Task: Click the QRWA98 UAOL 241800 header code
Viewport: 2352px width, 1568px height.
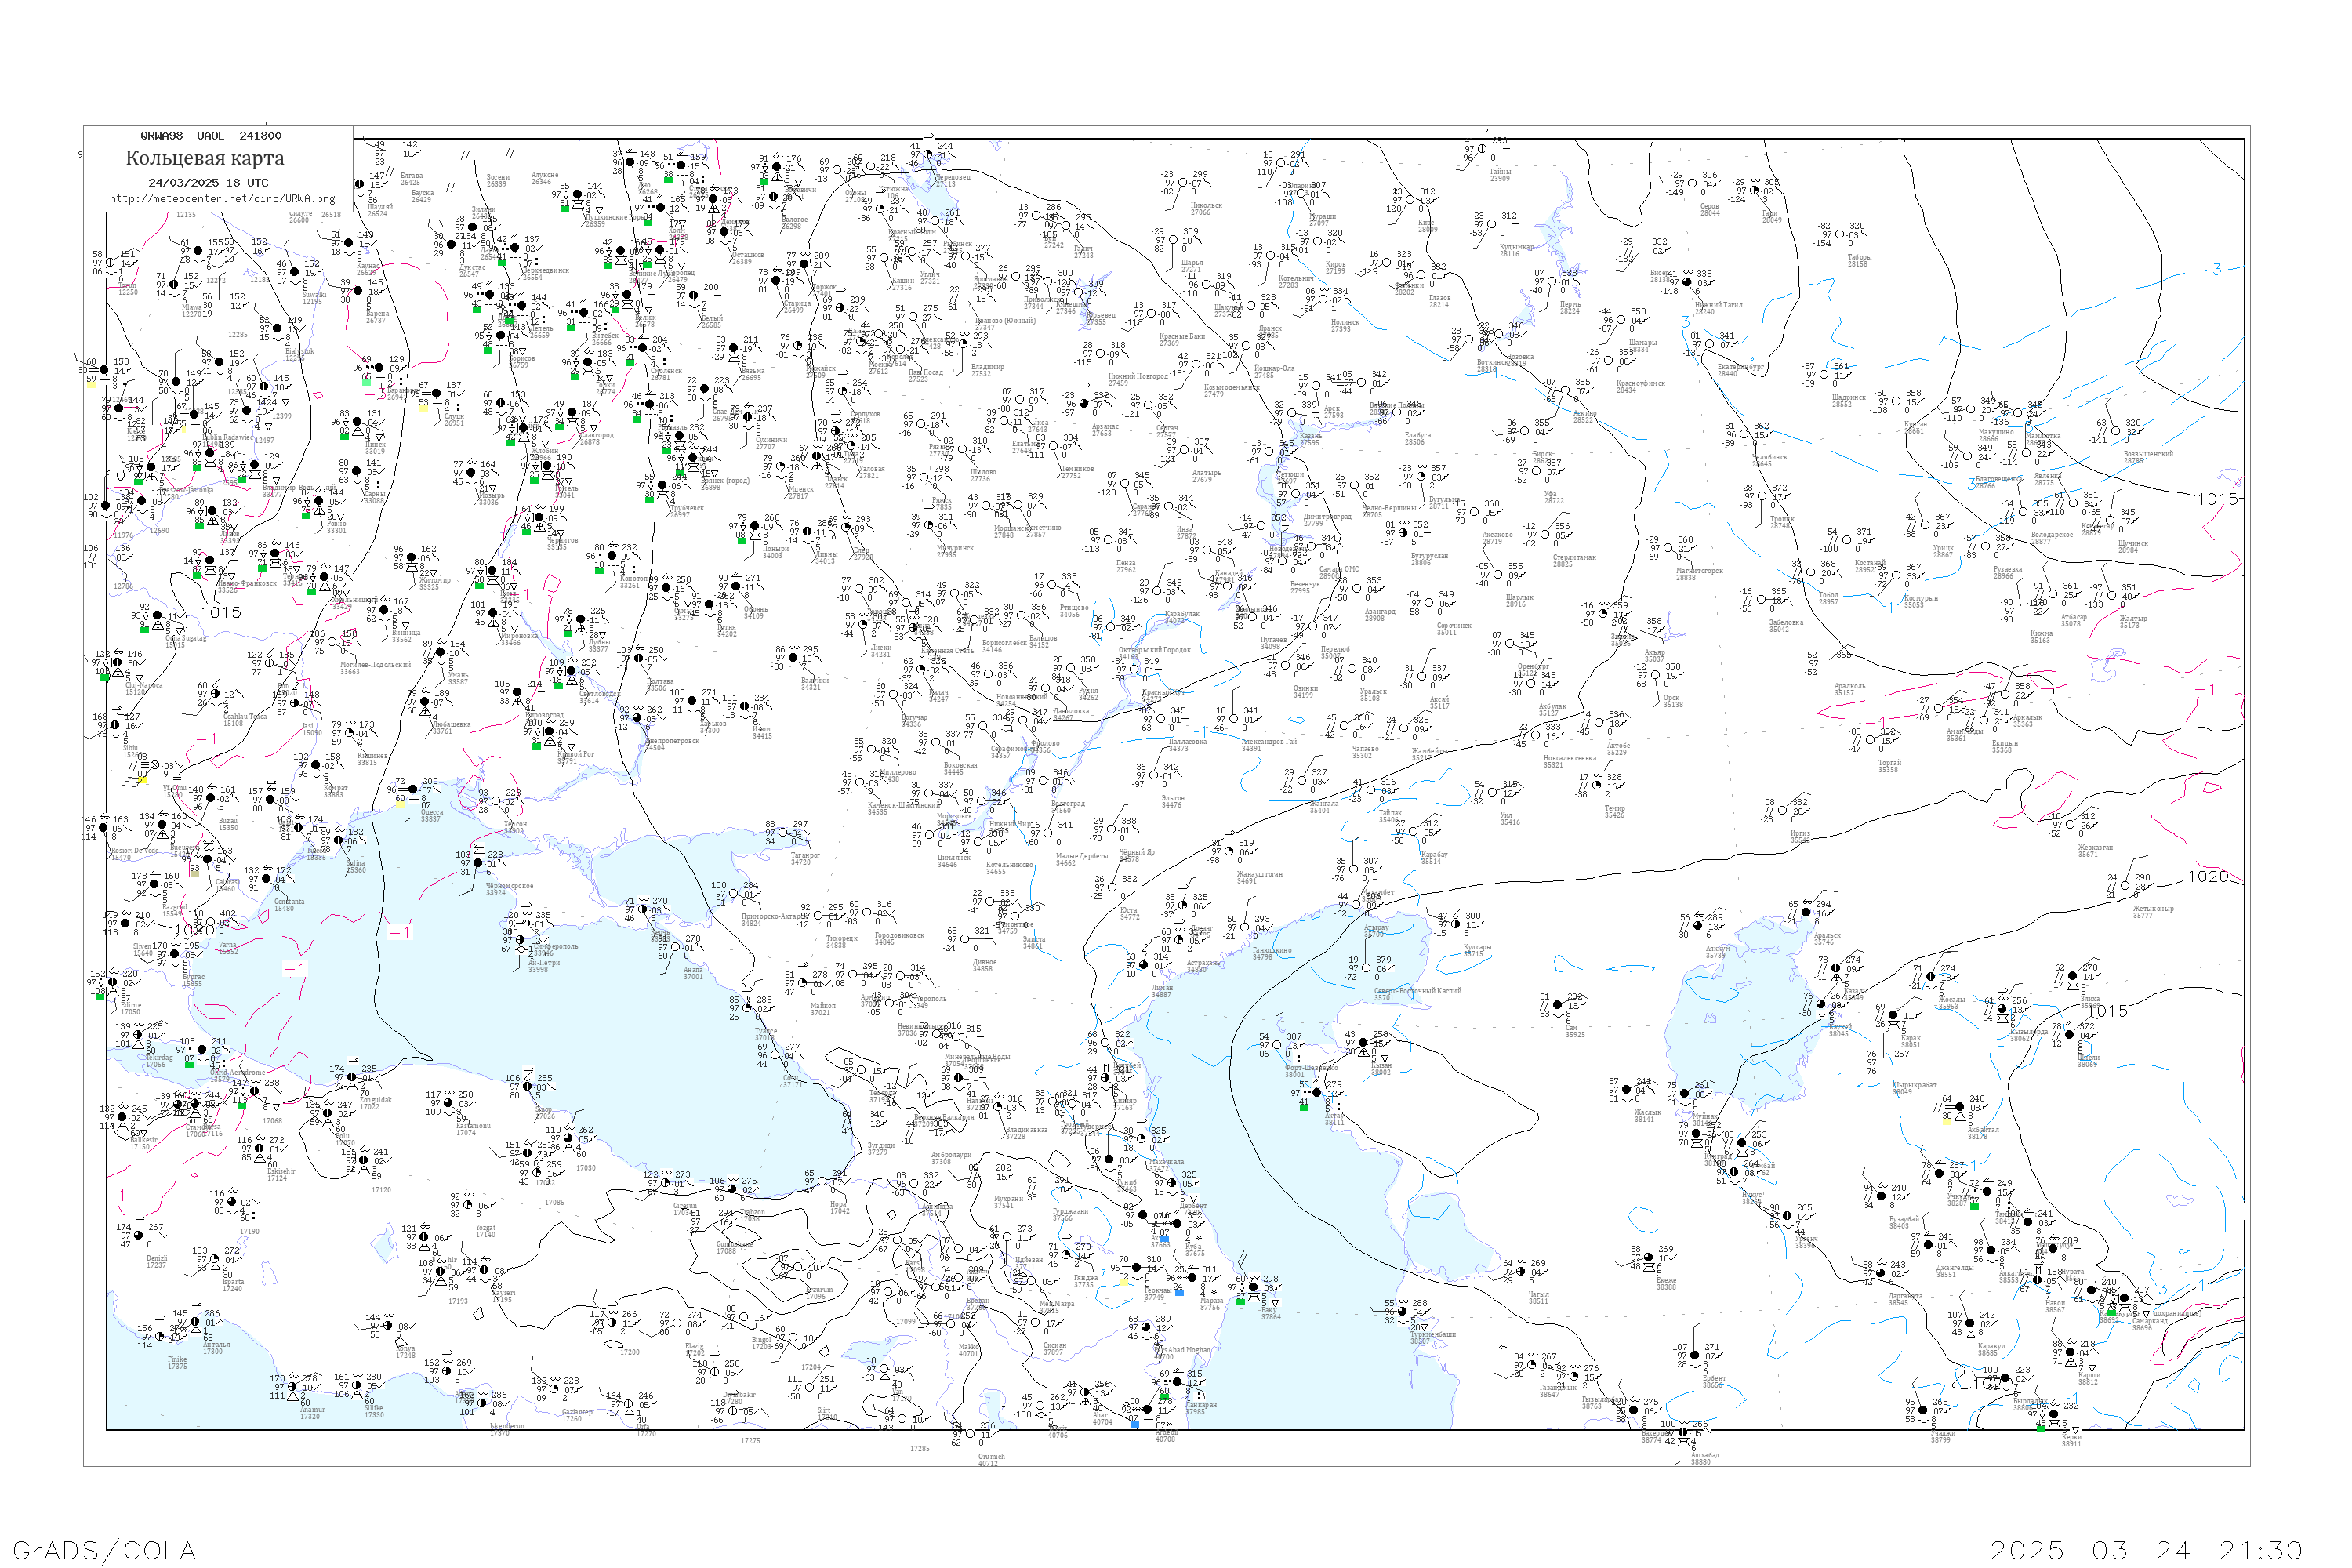Action: click(x=210, y=136)
